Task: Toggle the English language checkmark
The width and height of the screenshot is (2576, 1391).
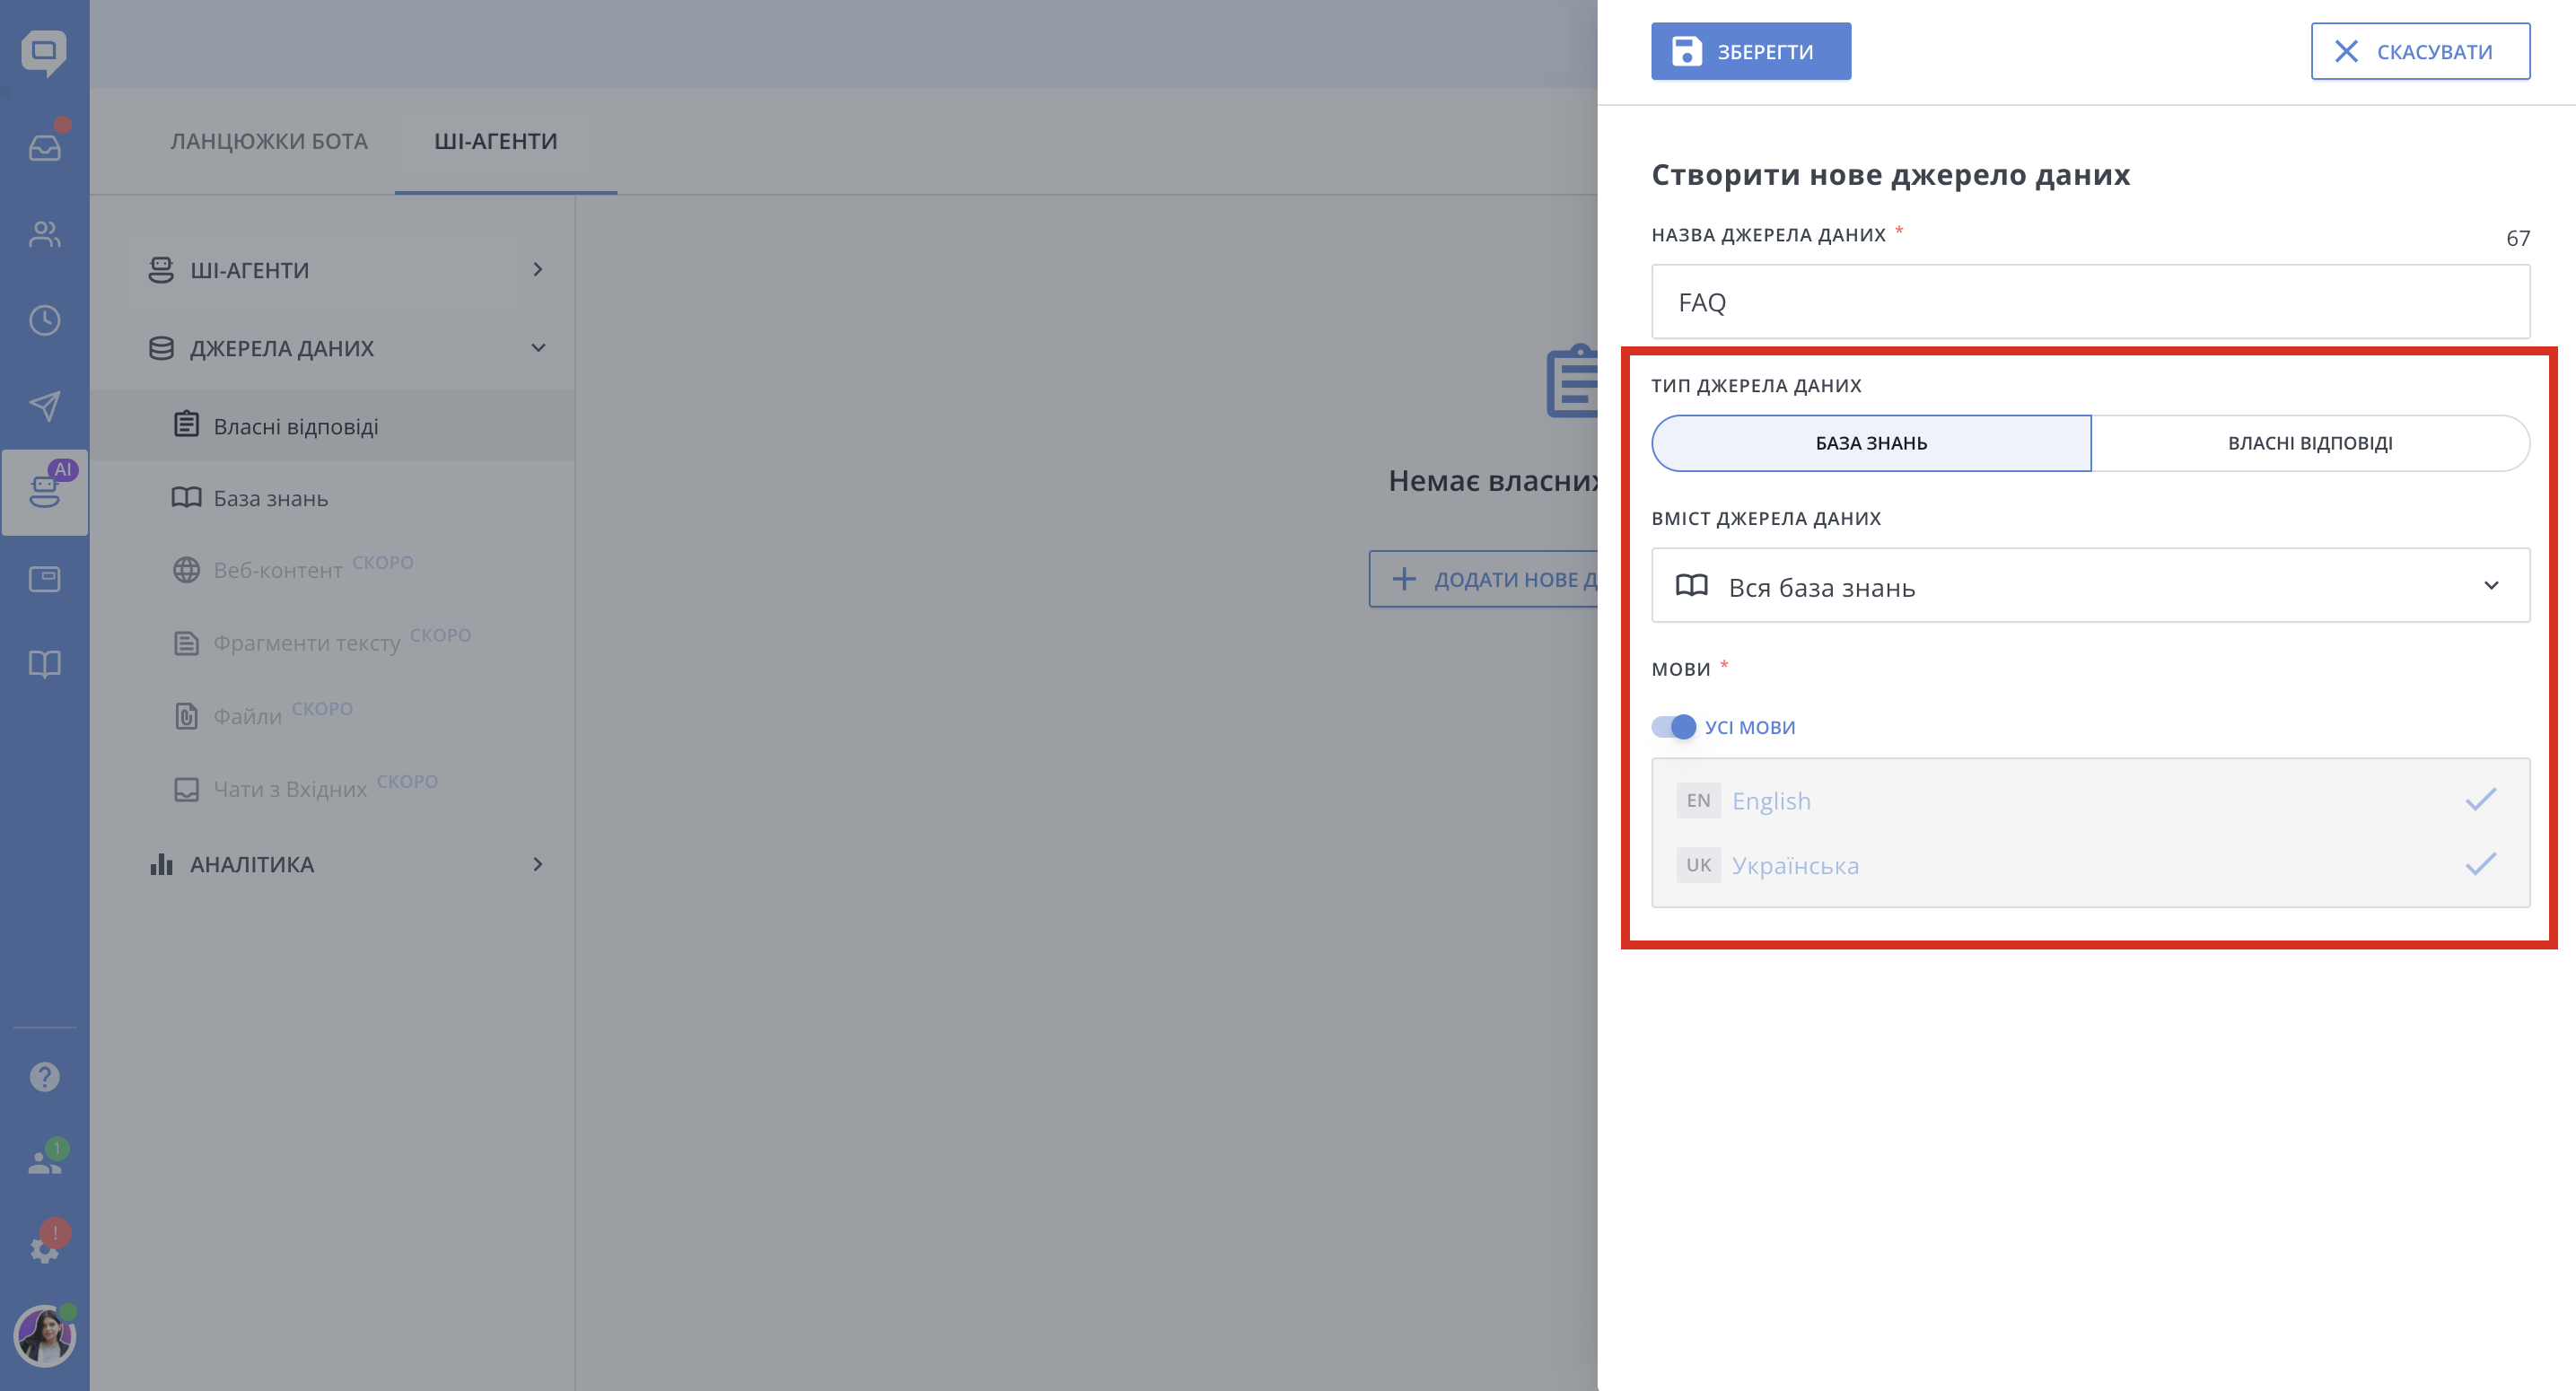Action: (2481, 800)
